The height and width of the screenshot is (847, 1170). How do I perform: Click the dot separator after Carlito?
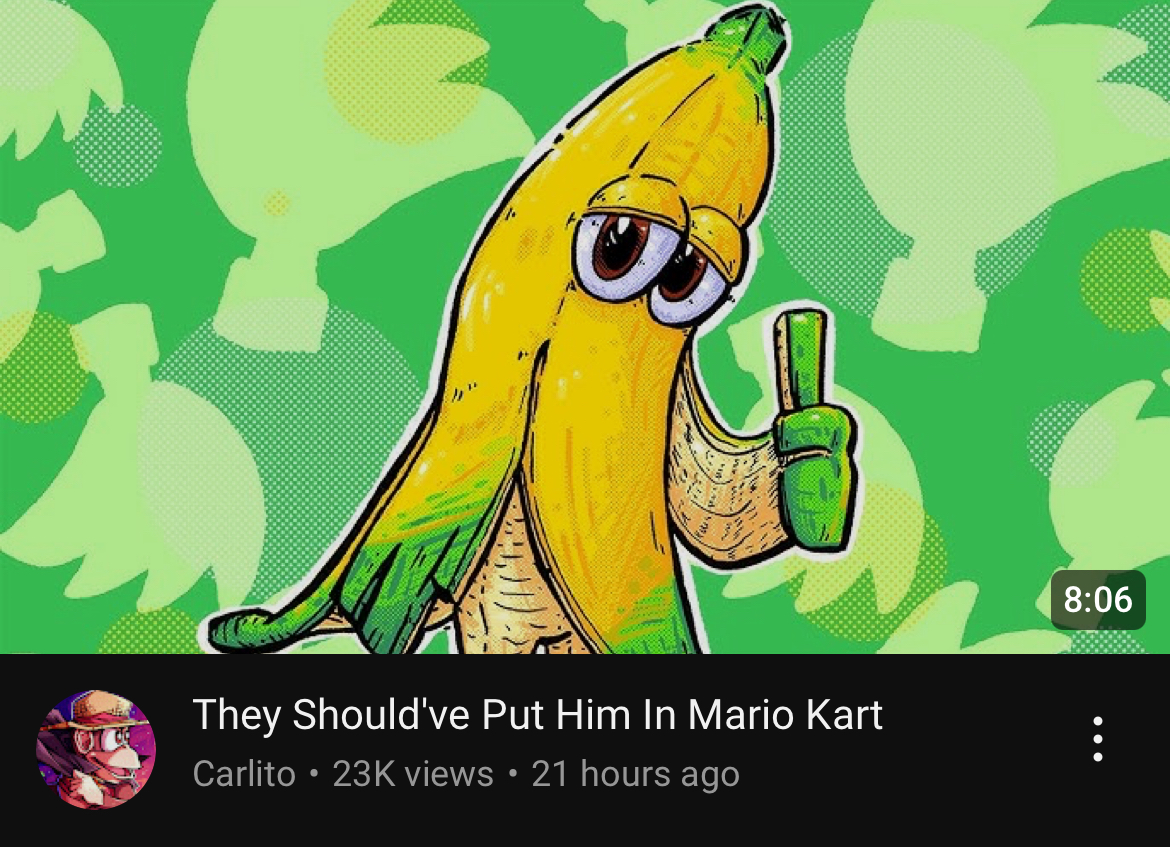point(314,774)
